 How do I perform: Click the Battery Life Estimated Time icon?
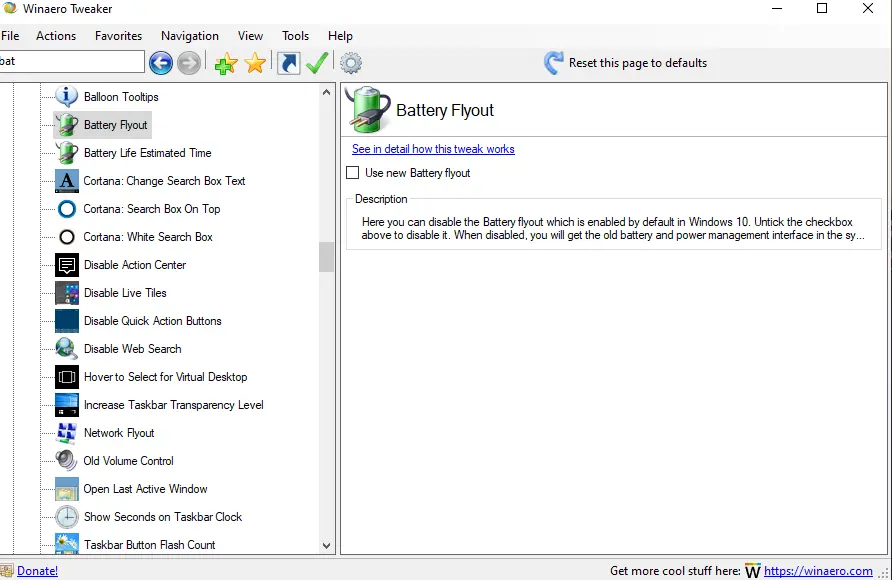click(67, 152)
